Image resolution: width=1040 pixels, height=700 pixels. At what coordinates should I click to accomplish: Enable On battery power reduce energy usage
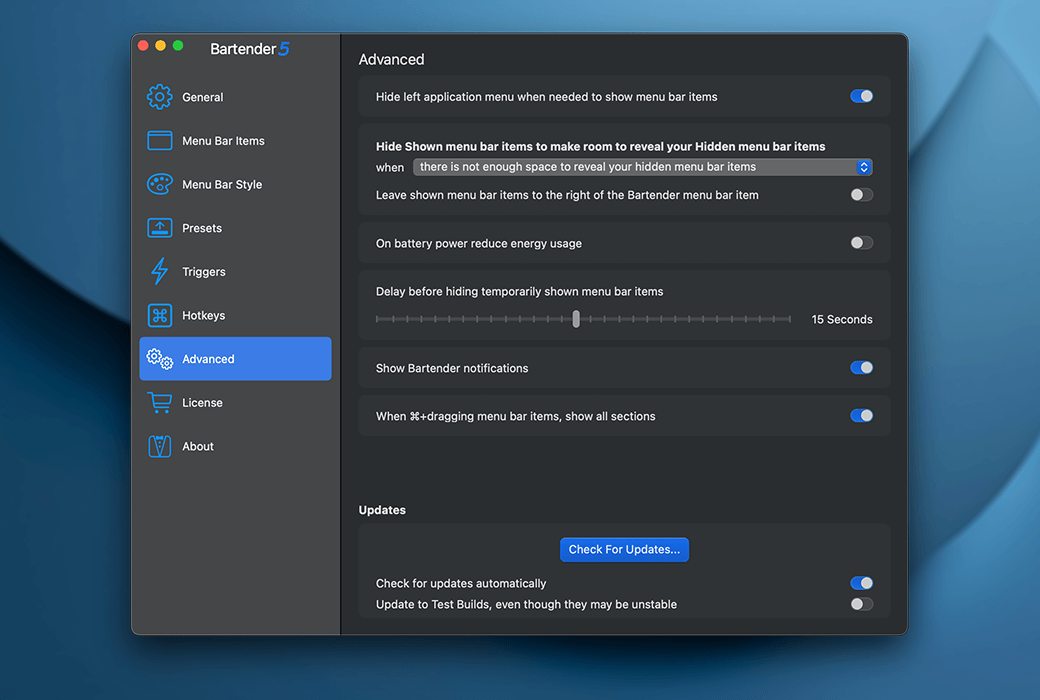pos(861,243)
